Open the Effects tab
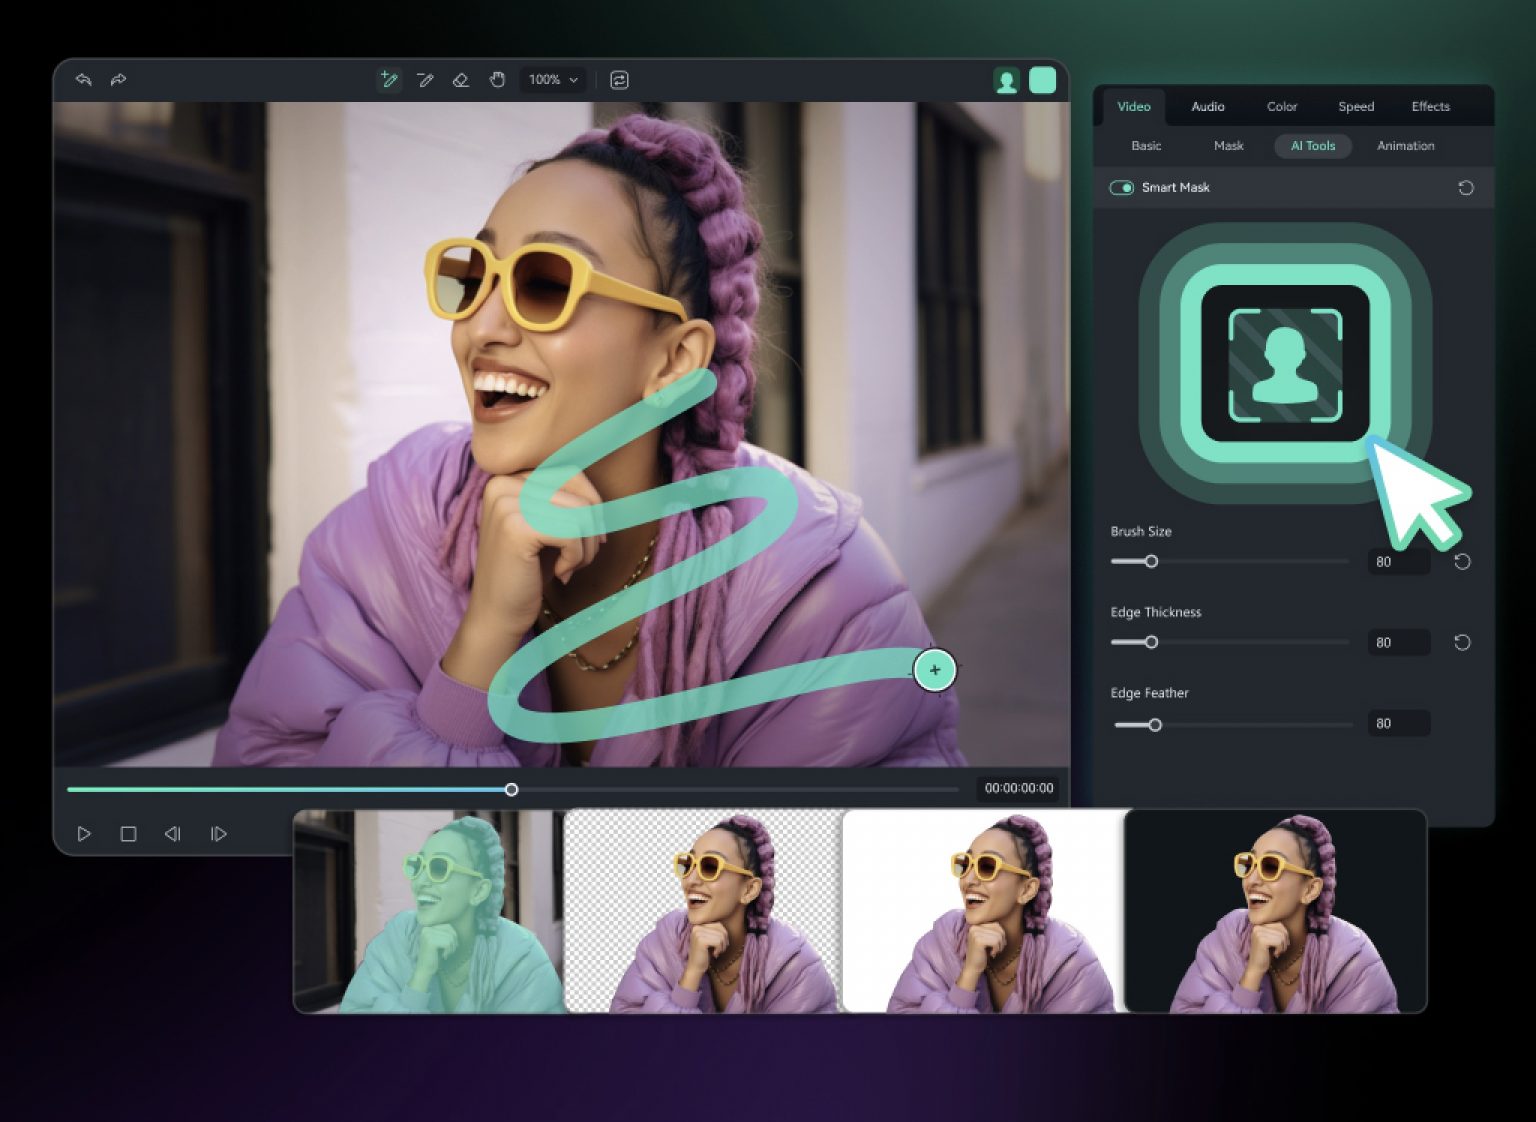Screen dimensions: 1536x1122 pyautogui.click(x=1430, y=106)
